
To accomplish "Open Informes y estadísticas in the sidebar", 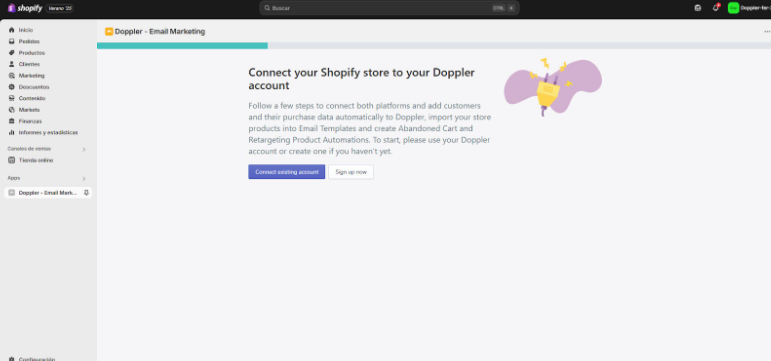I will (48, 132).
